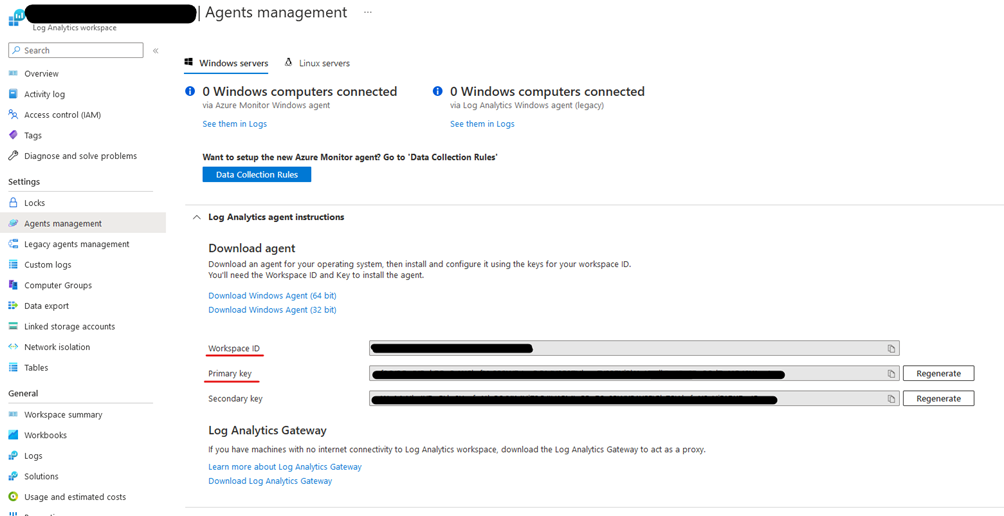1004x516 pixels.
Task: Click the Usage and estimated costs icon
Action: coord(13,497)
